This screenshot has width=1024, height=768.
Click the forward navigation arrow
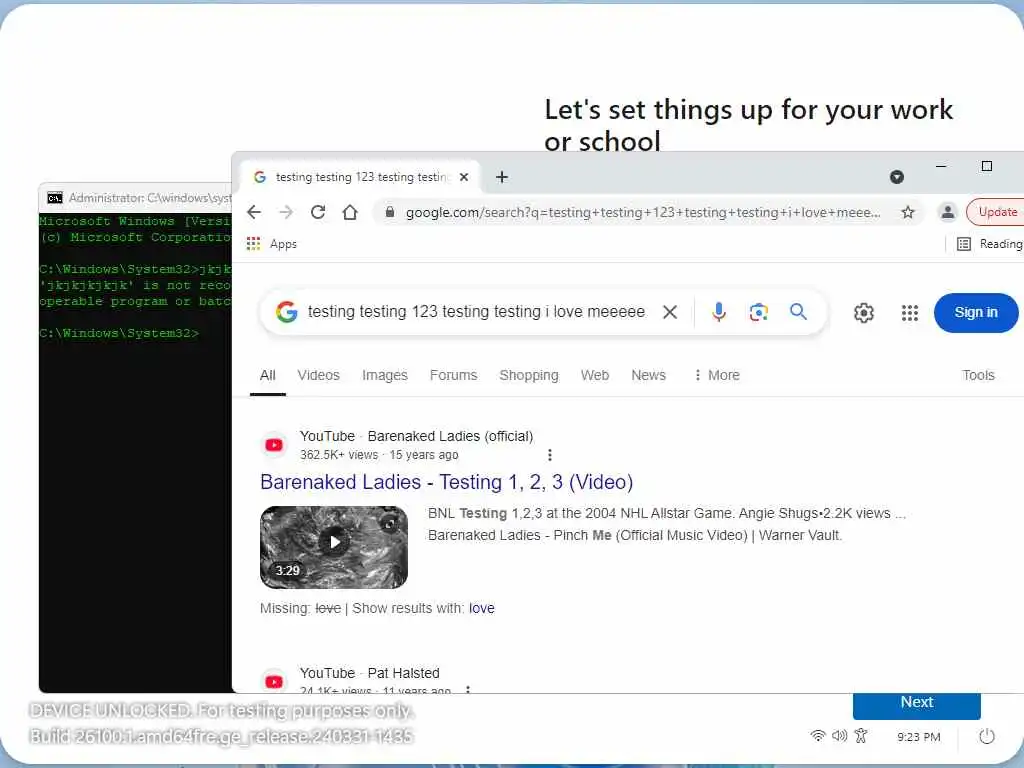[x=285, y=212]
